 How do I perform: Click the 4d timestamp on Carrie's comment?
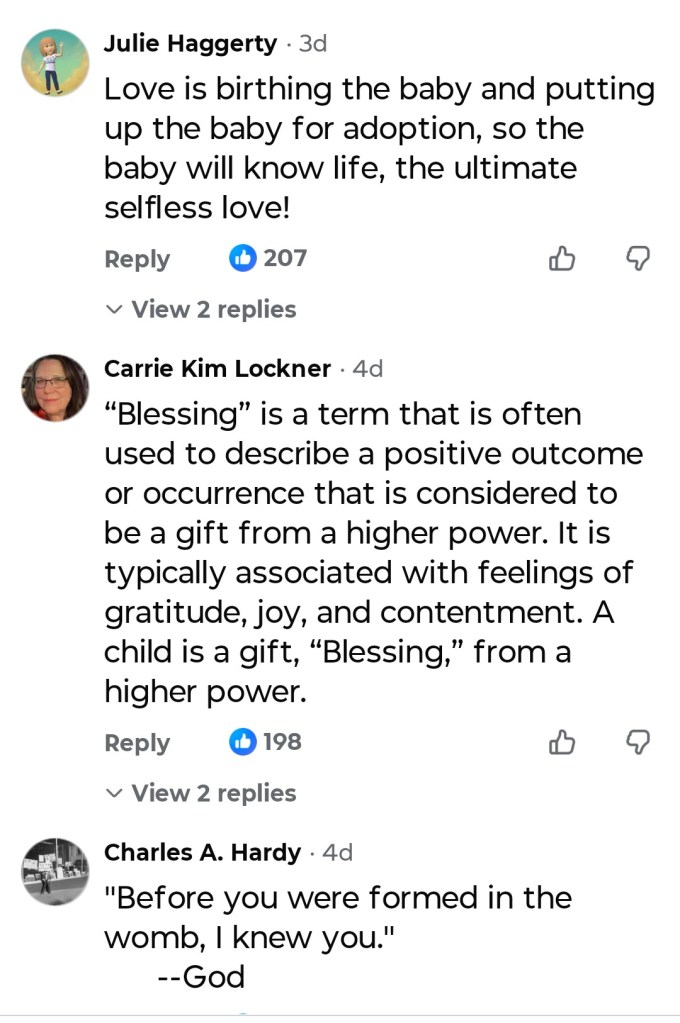point(368,369)
